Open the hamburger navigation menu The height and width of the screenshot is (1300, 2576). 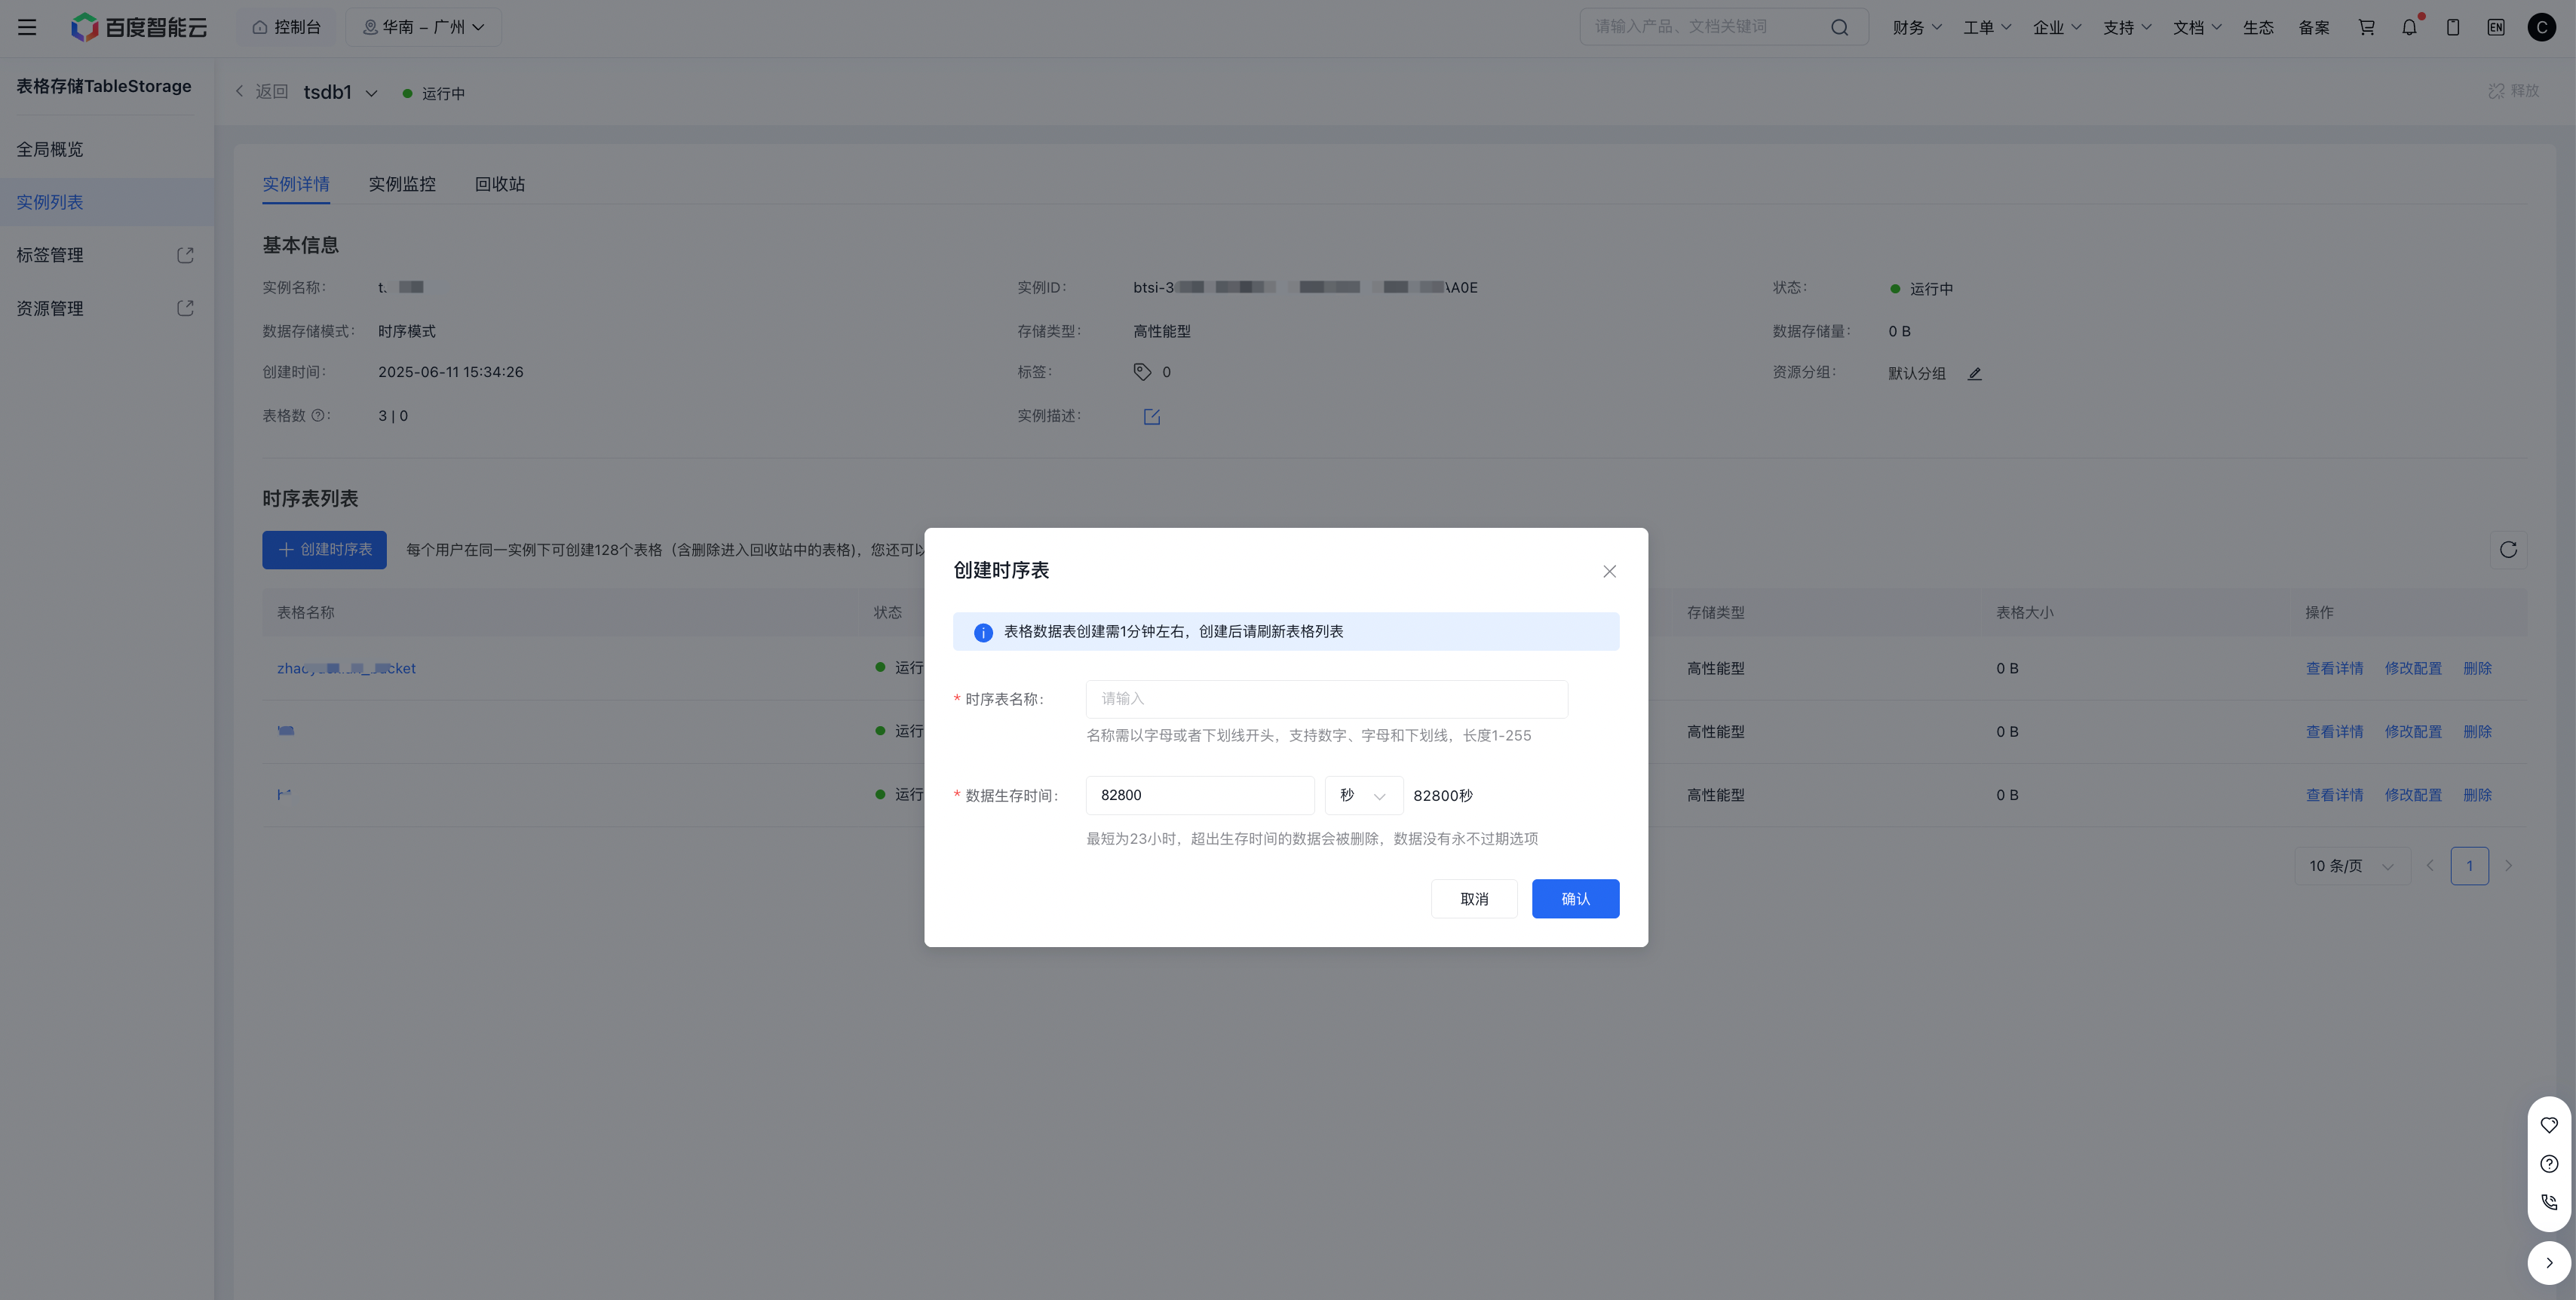coord(27,27)
